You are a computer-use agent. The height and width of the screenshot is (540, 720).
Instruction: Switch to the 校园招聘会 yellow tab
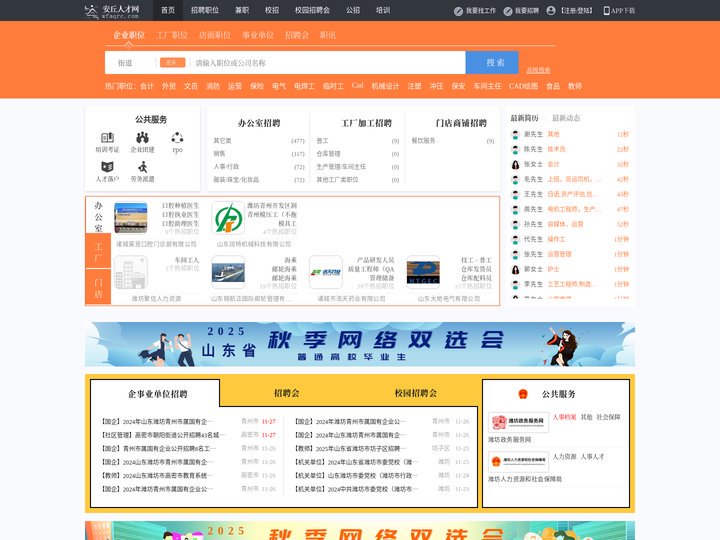(416, 393)
